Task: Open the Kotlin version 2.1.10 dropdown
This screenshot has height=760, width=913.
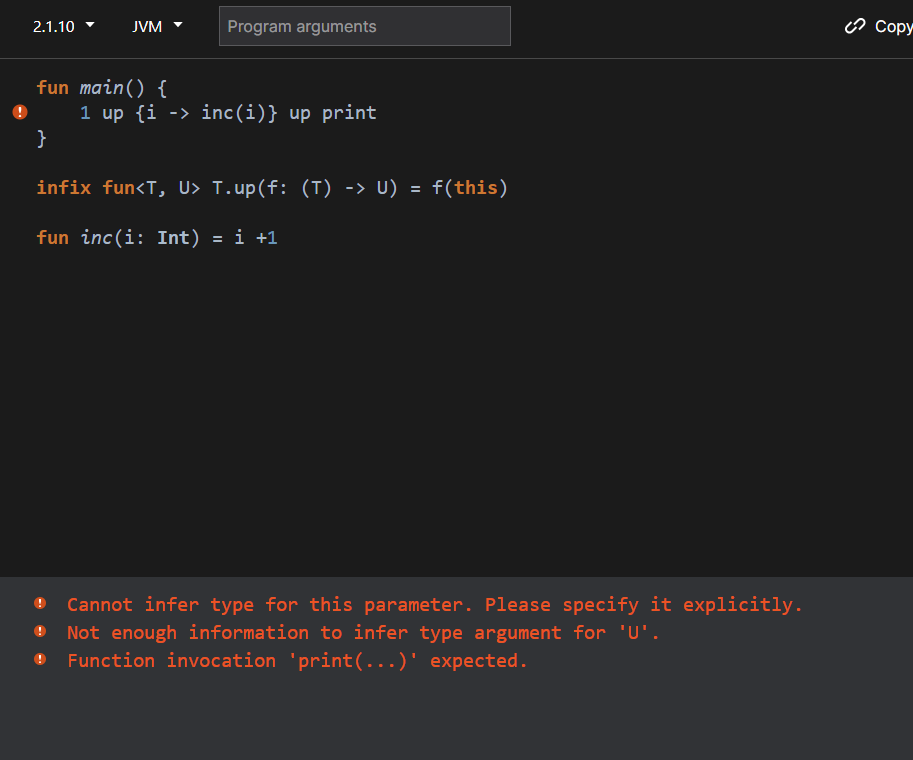Action: pos(63,26)
